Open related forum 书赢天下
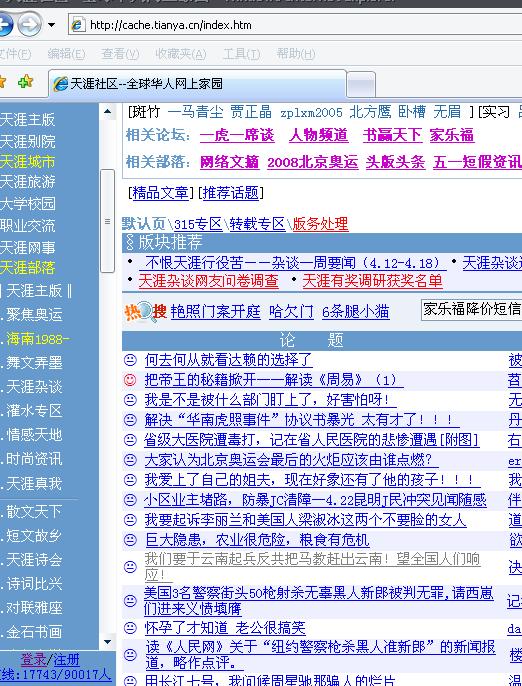The width and height of the screenshot is (522, 686). 392,135
